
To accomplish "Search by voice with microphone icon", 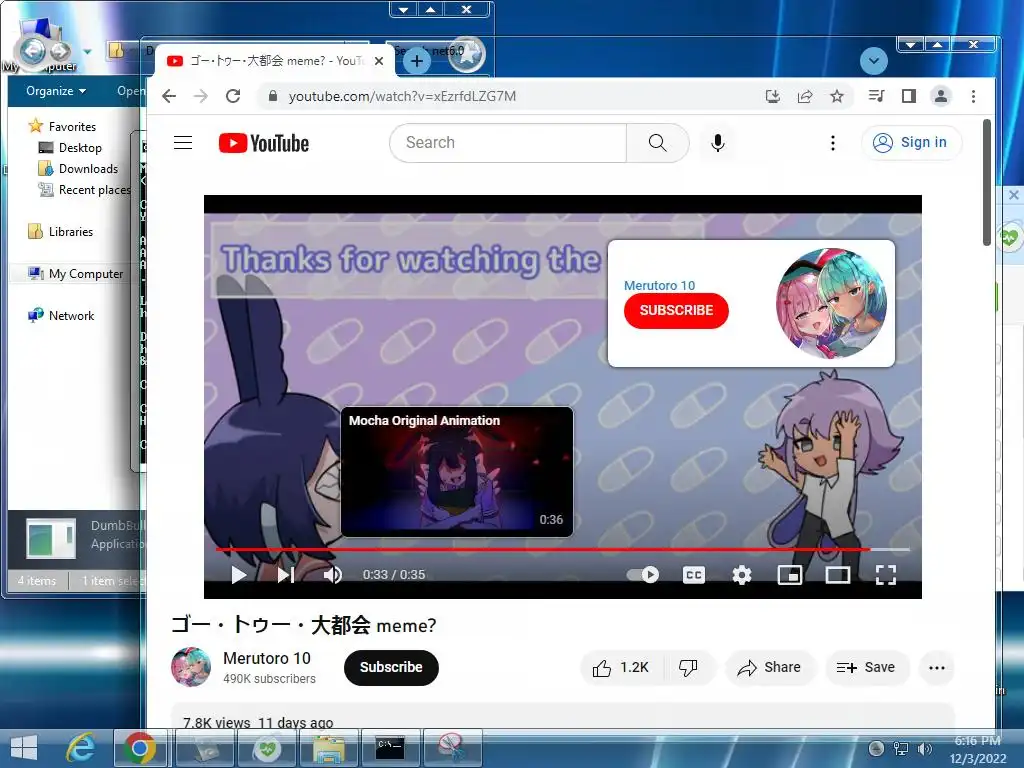I will tap(717, 142).
